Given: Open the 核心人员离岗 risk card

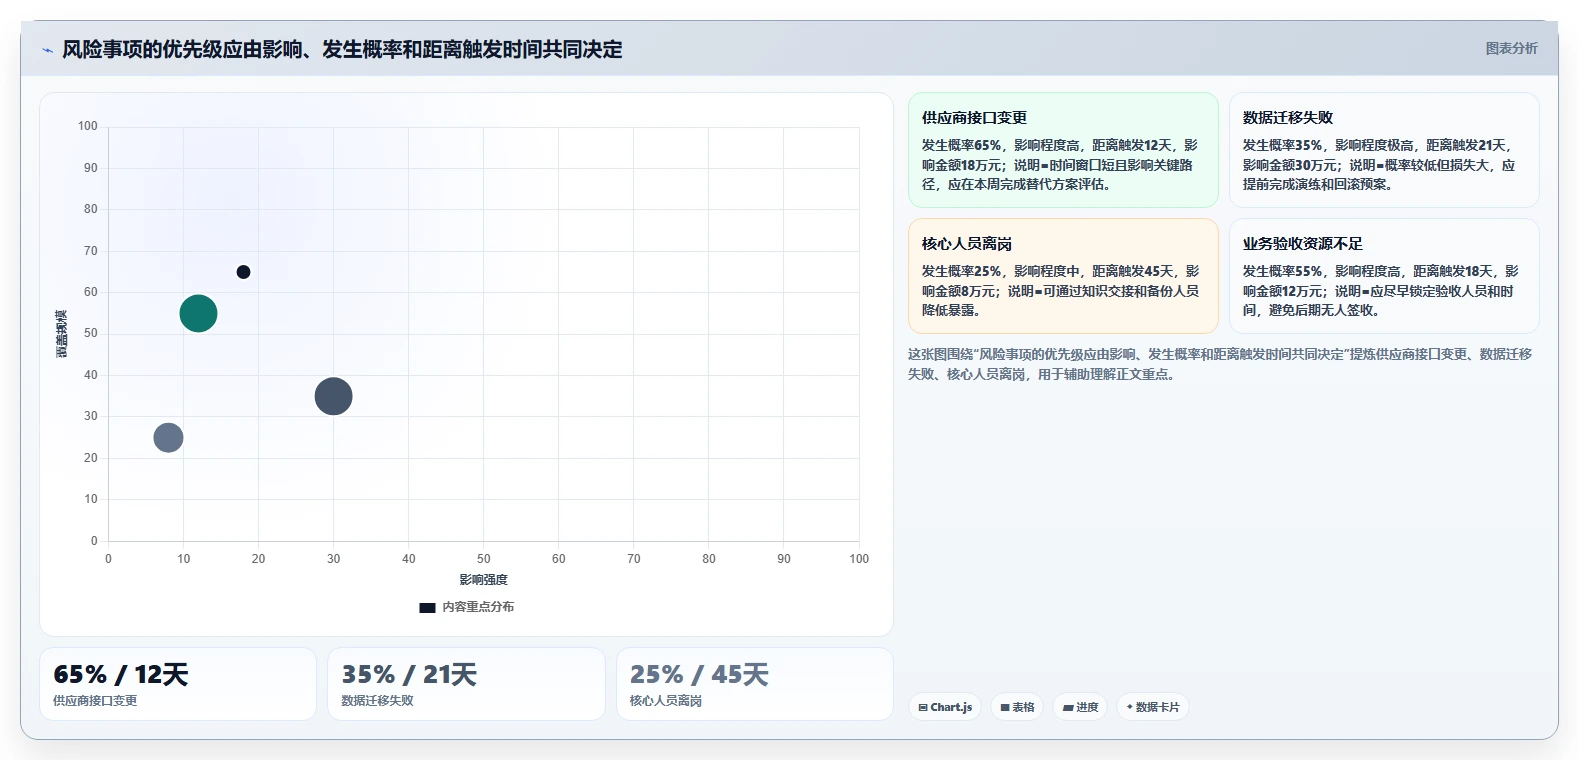Looking at the screenshot, I should click(x=1063, y=276).
